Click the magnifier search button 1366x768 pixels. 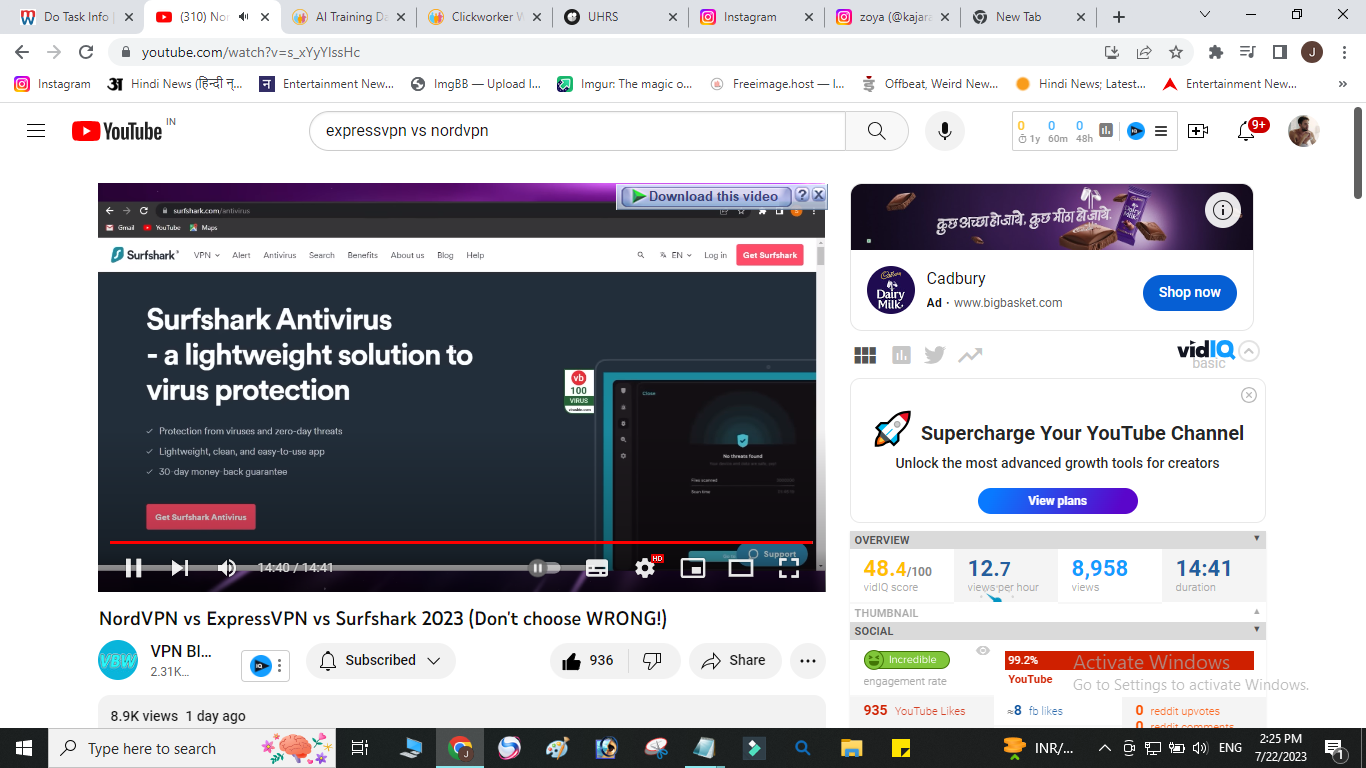tap(876, 131)
